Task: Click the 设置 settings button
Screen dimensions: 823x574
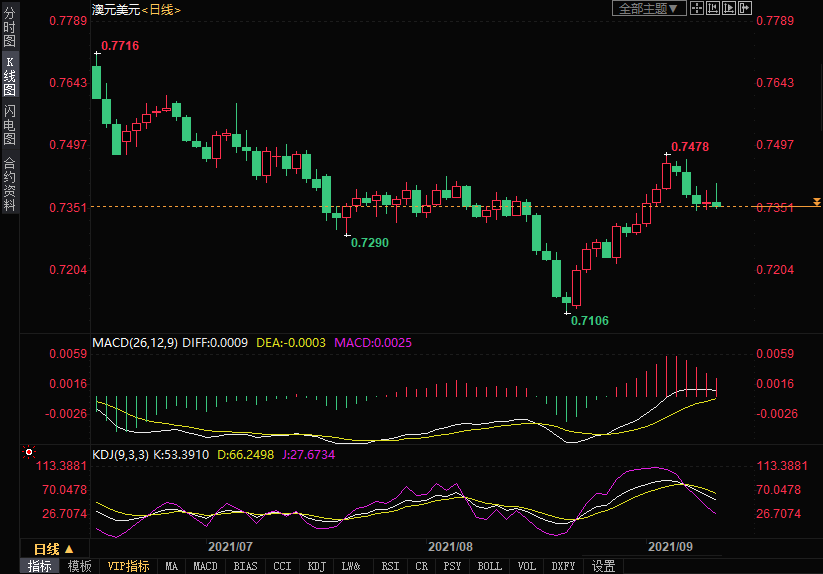Action: 603,566
